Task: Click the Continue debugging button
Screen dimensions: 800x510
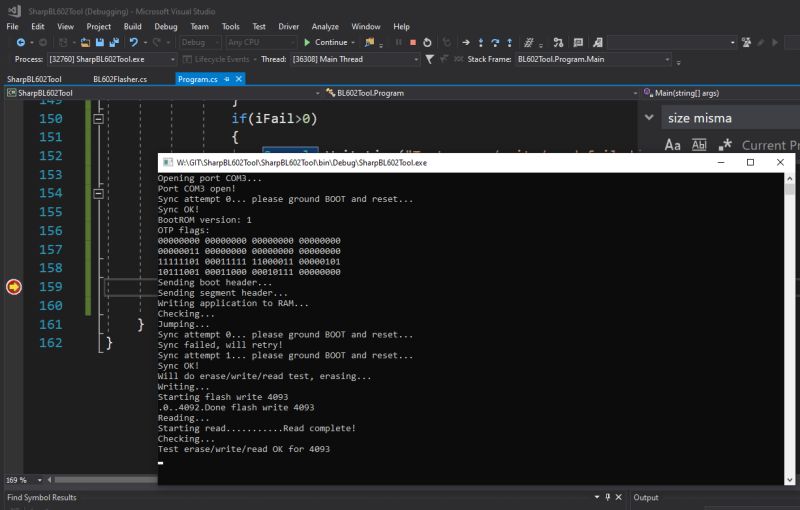Action: click(326, 42)
